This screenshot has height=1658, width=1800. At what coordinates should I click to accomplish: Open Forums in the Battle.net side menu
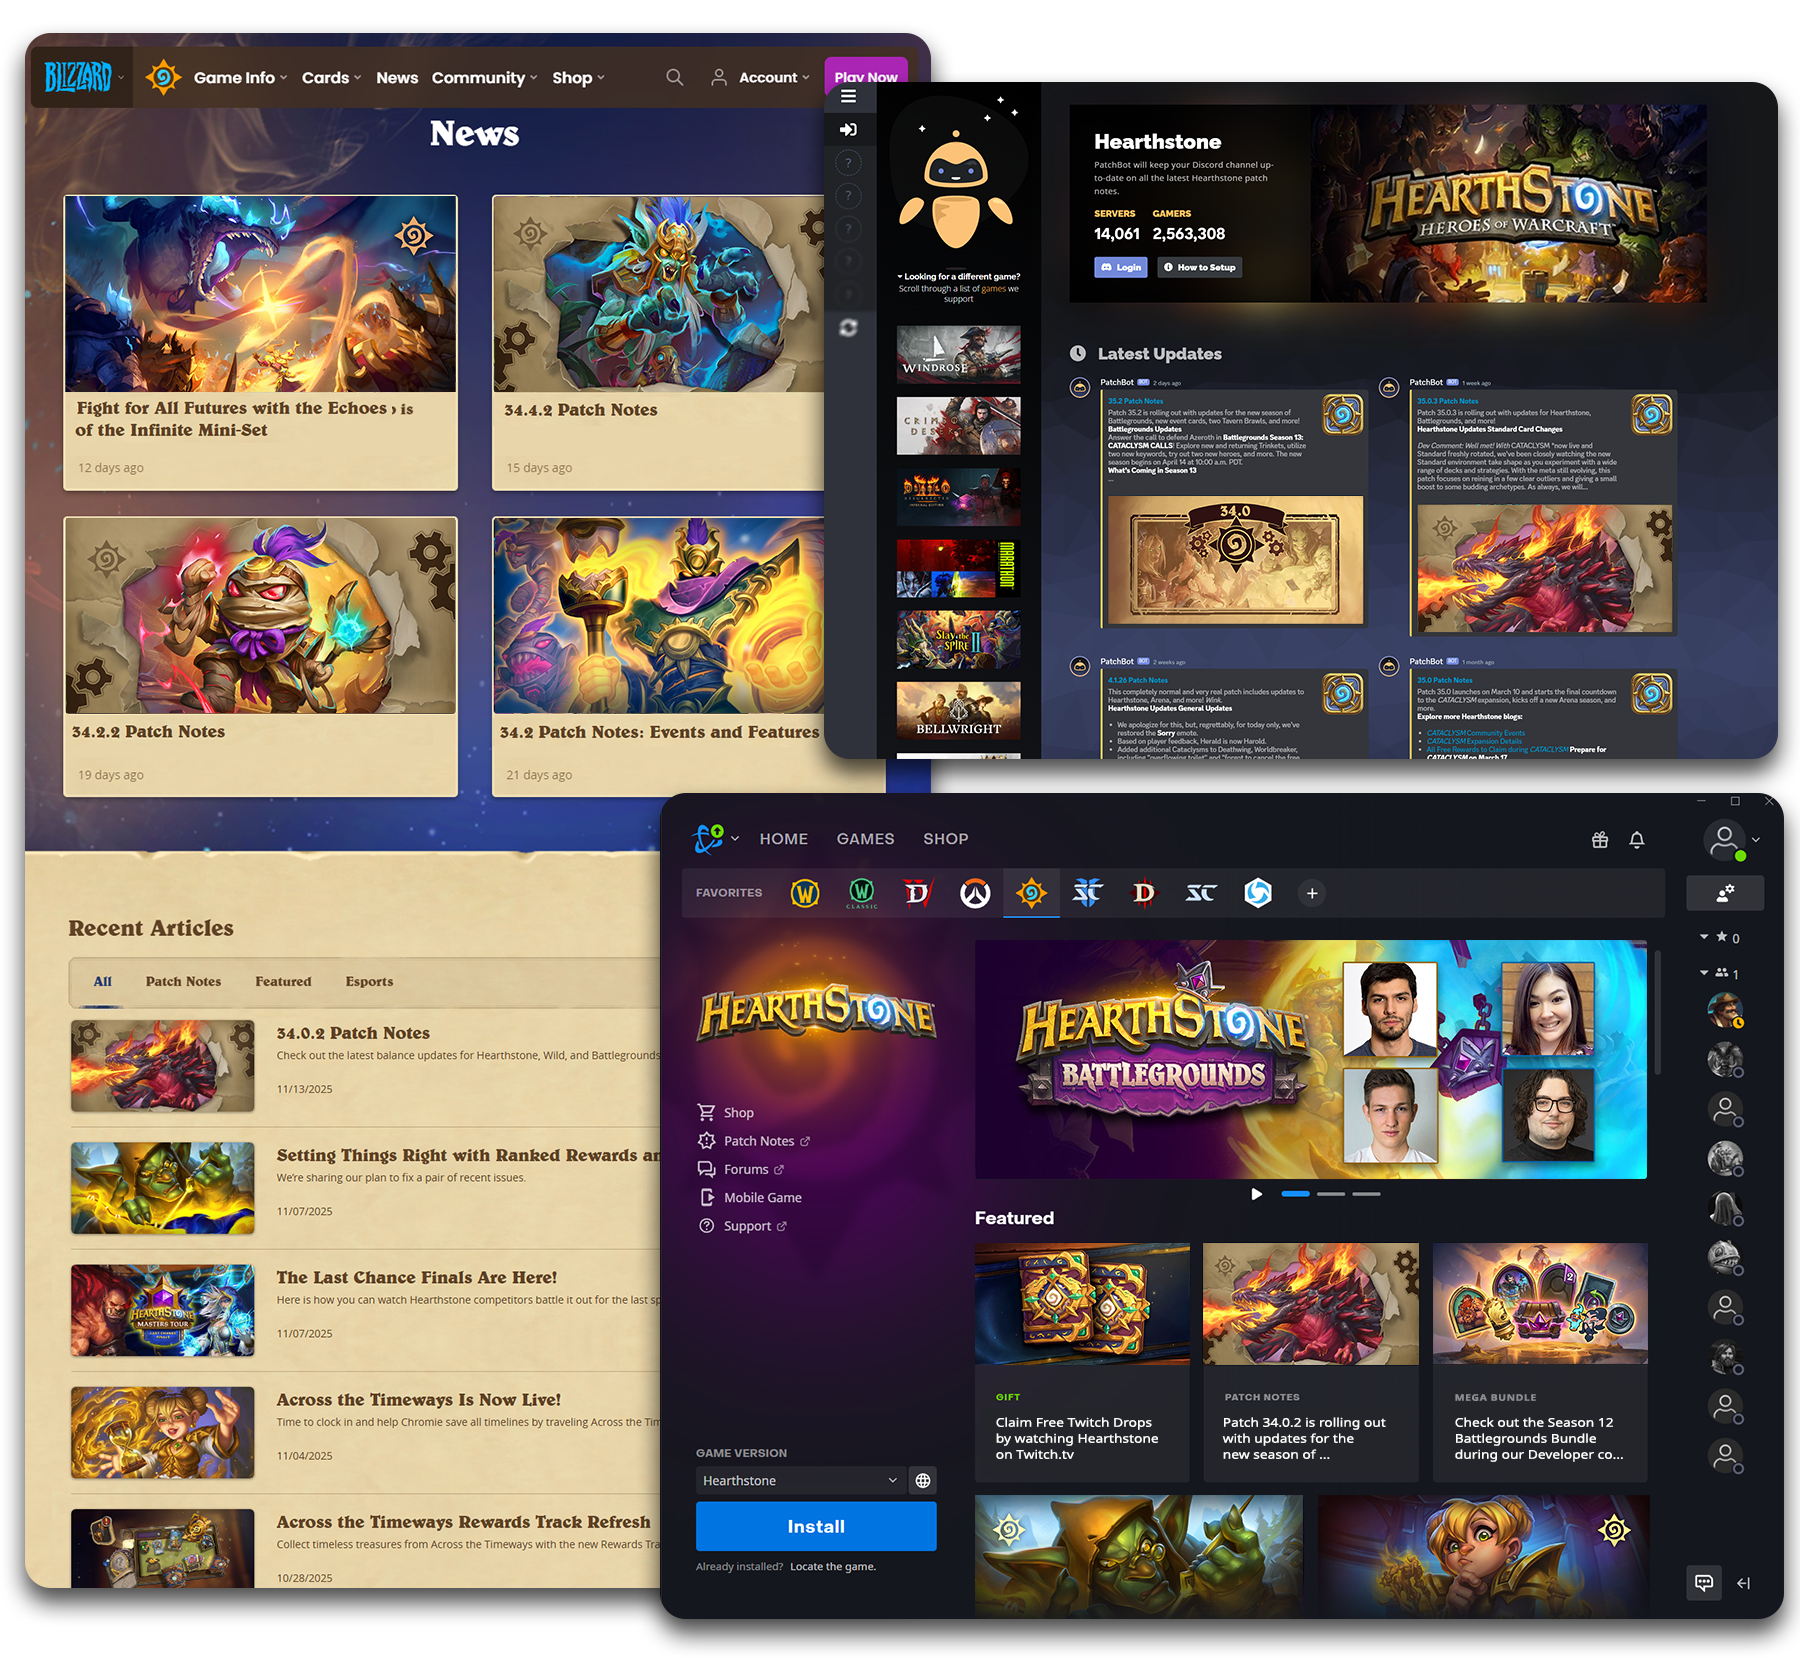point(741,1169)
